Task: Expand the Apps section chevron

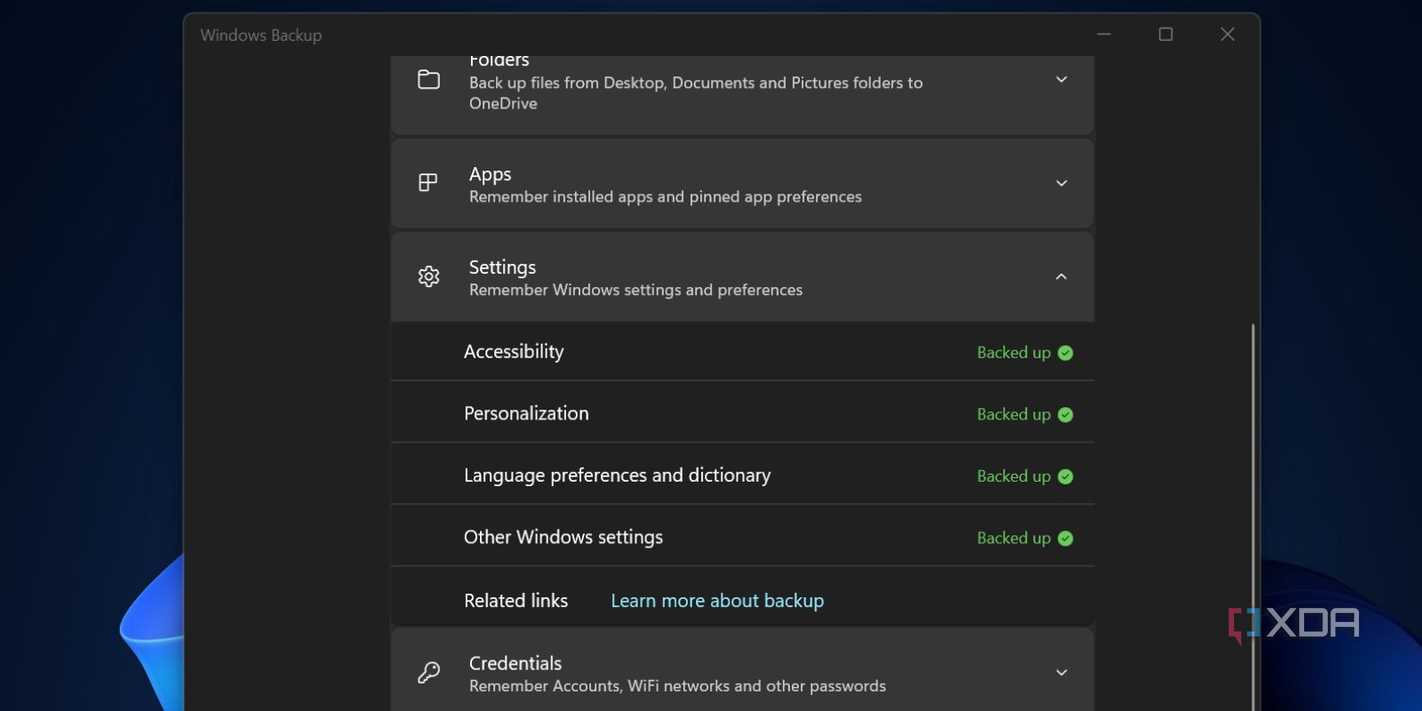Action: (x=1061, y=183)
